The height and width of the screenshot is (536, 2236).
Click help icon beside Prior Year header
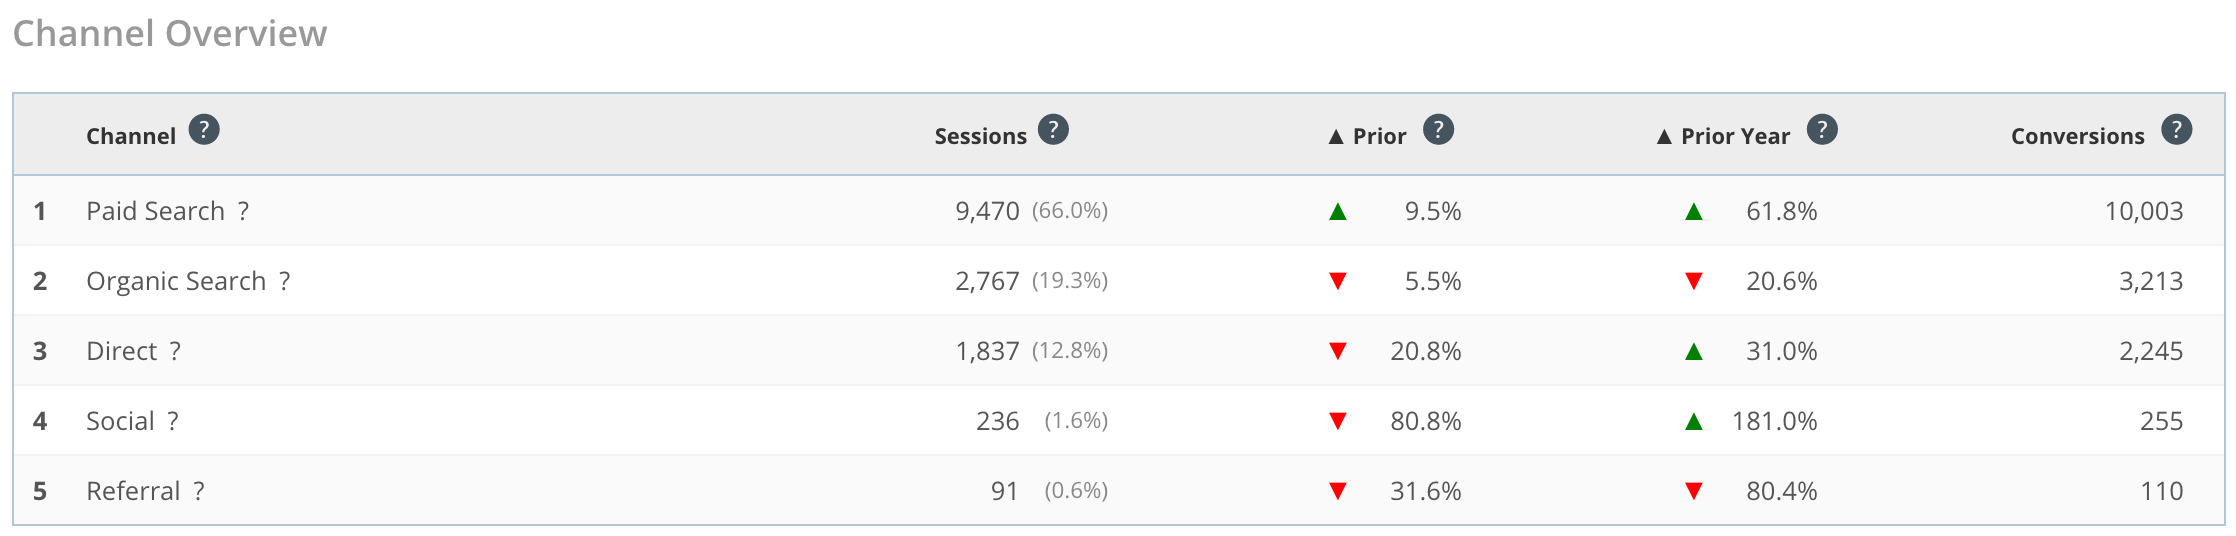coord(1822,130)
